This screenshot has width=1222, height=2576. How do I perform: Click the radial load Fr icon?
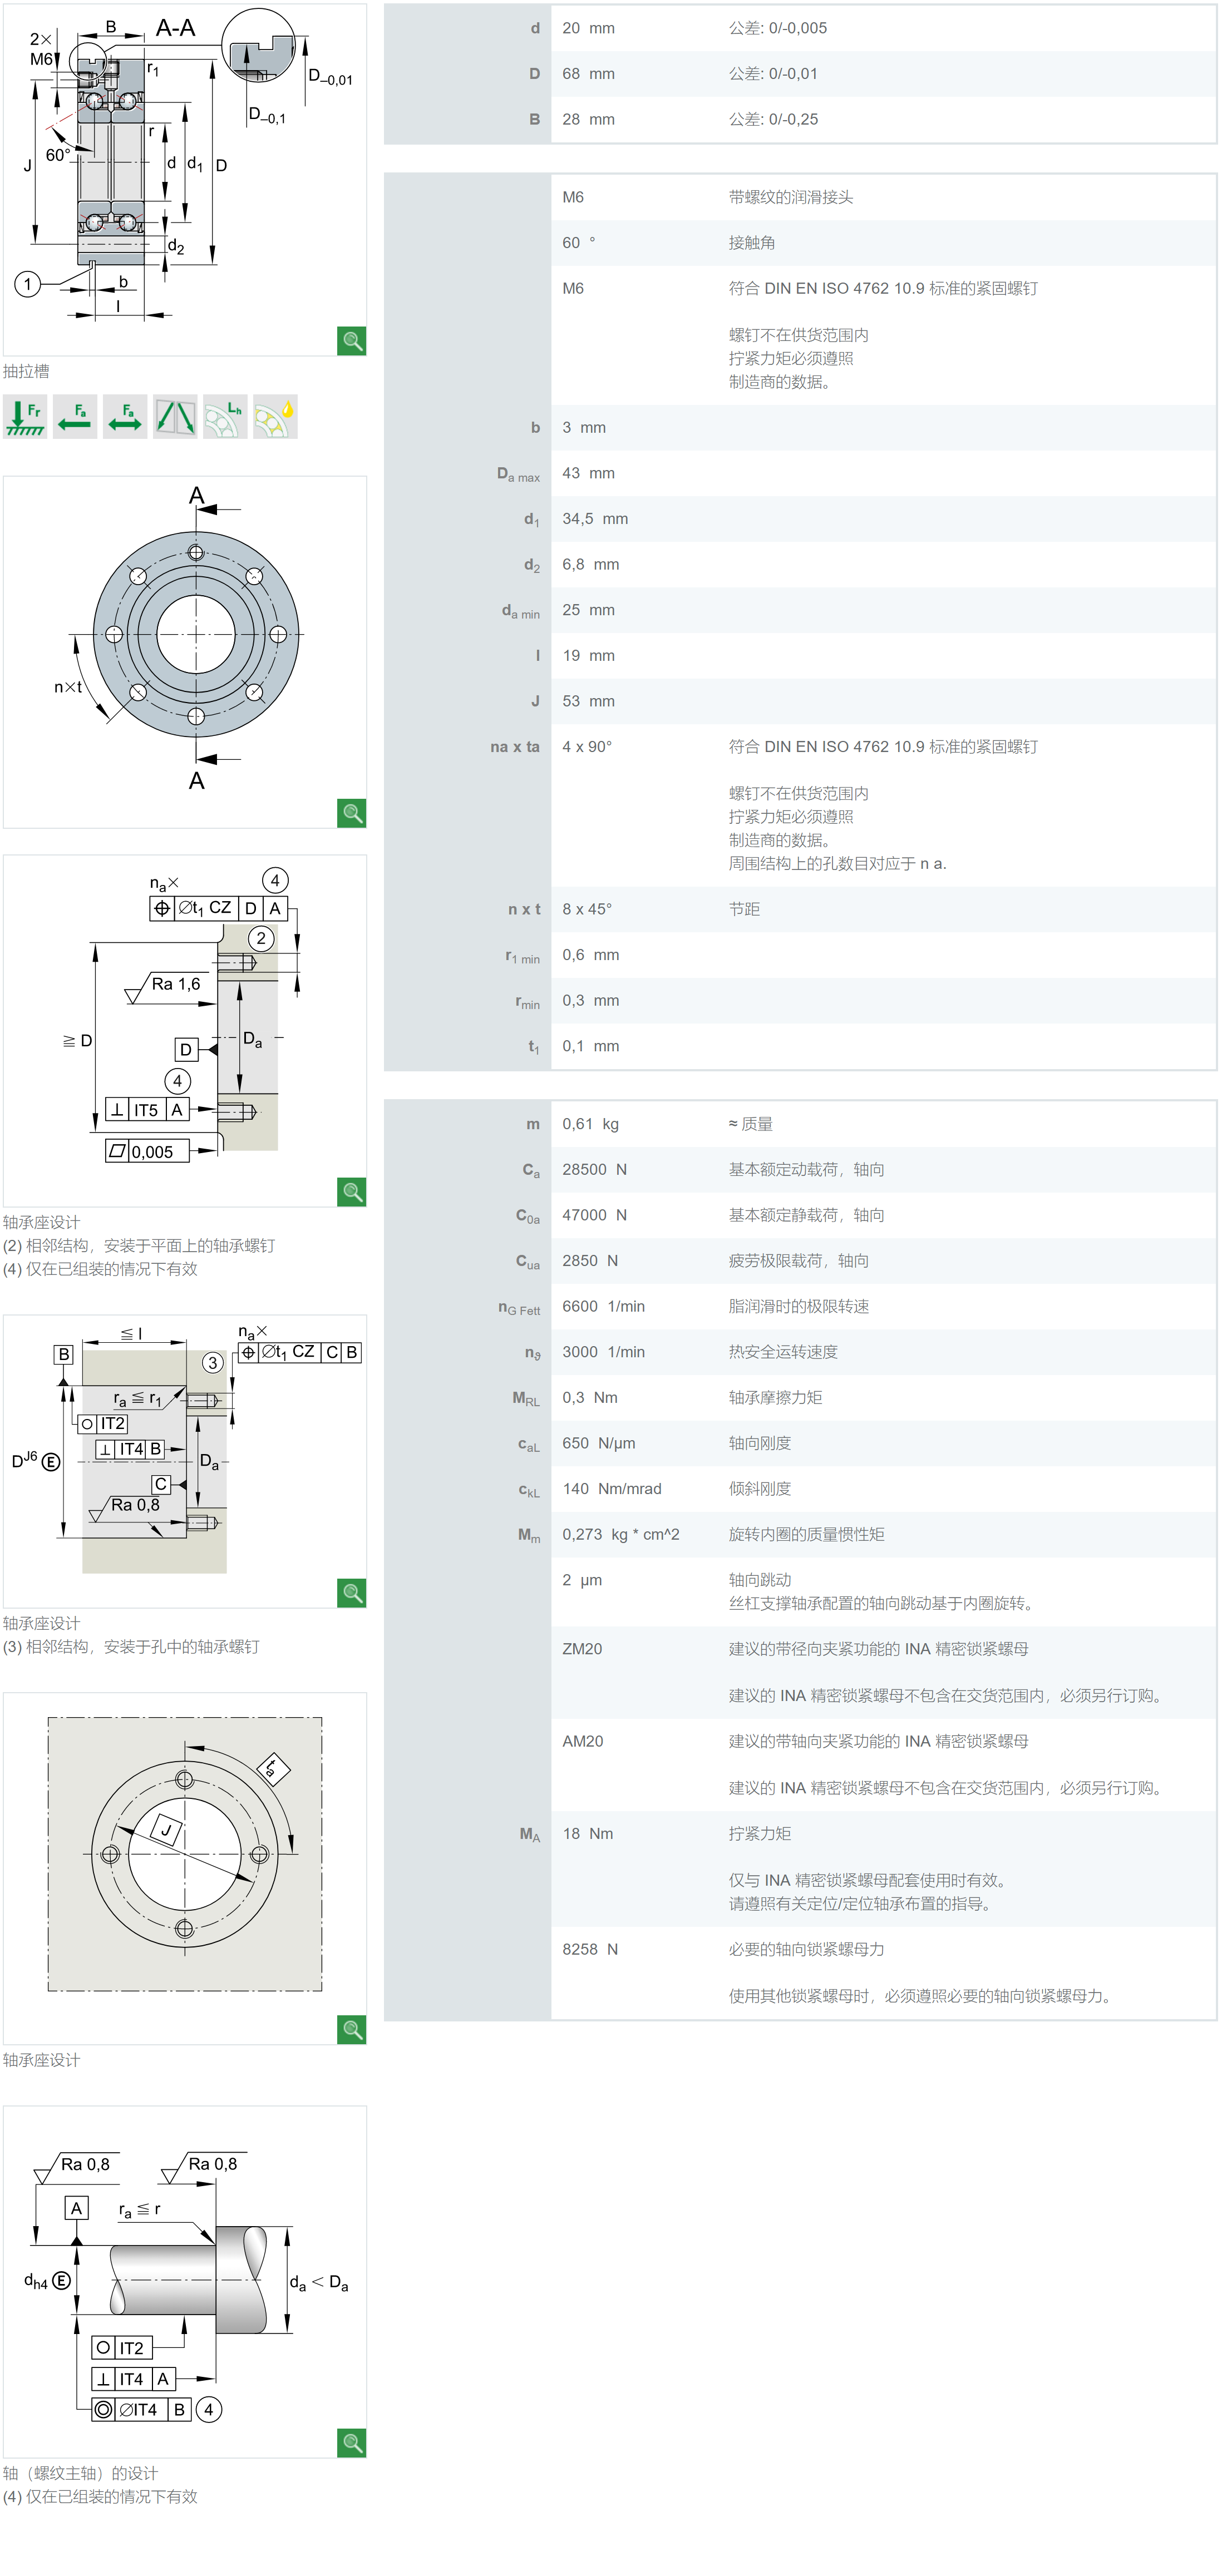(25, 417)
